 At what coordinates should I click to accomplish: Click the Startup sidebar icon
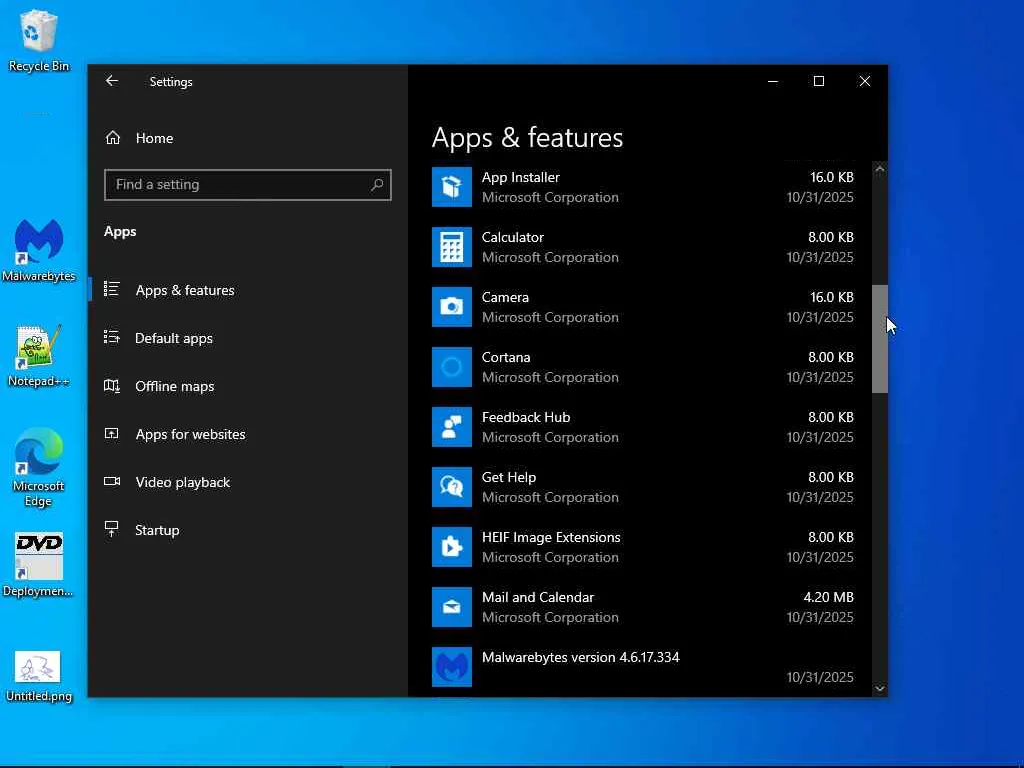click(x=112, y=529)
